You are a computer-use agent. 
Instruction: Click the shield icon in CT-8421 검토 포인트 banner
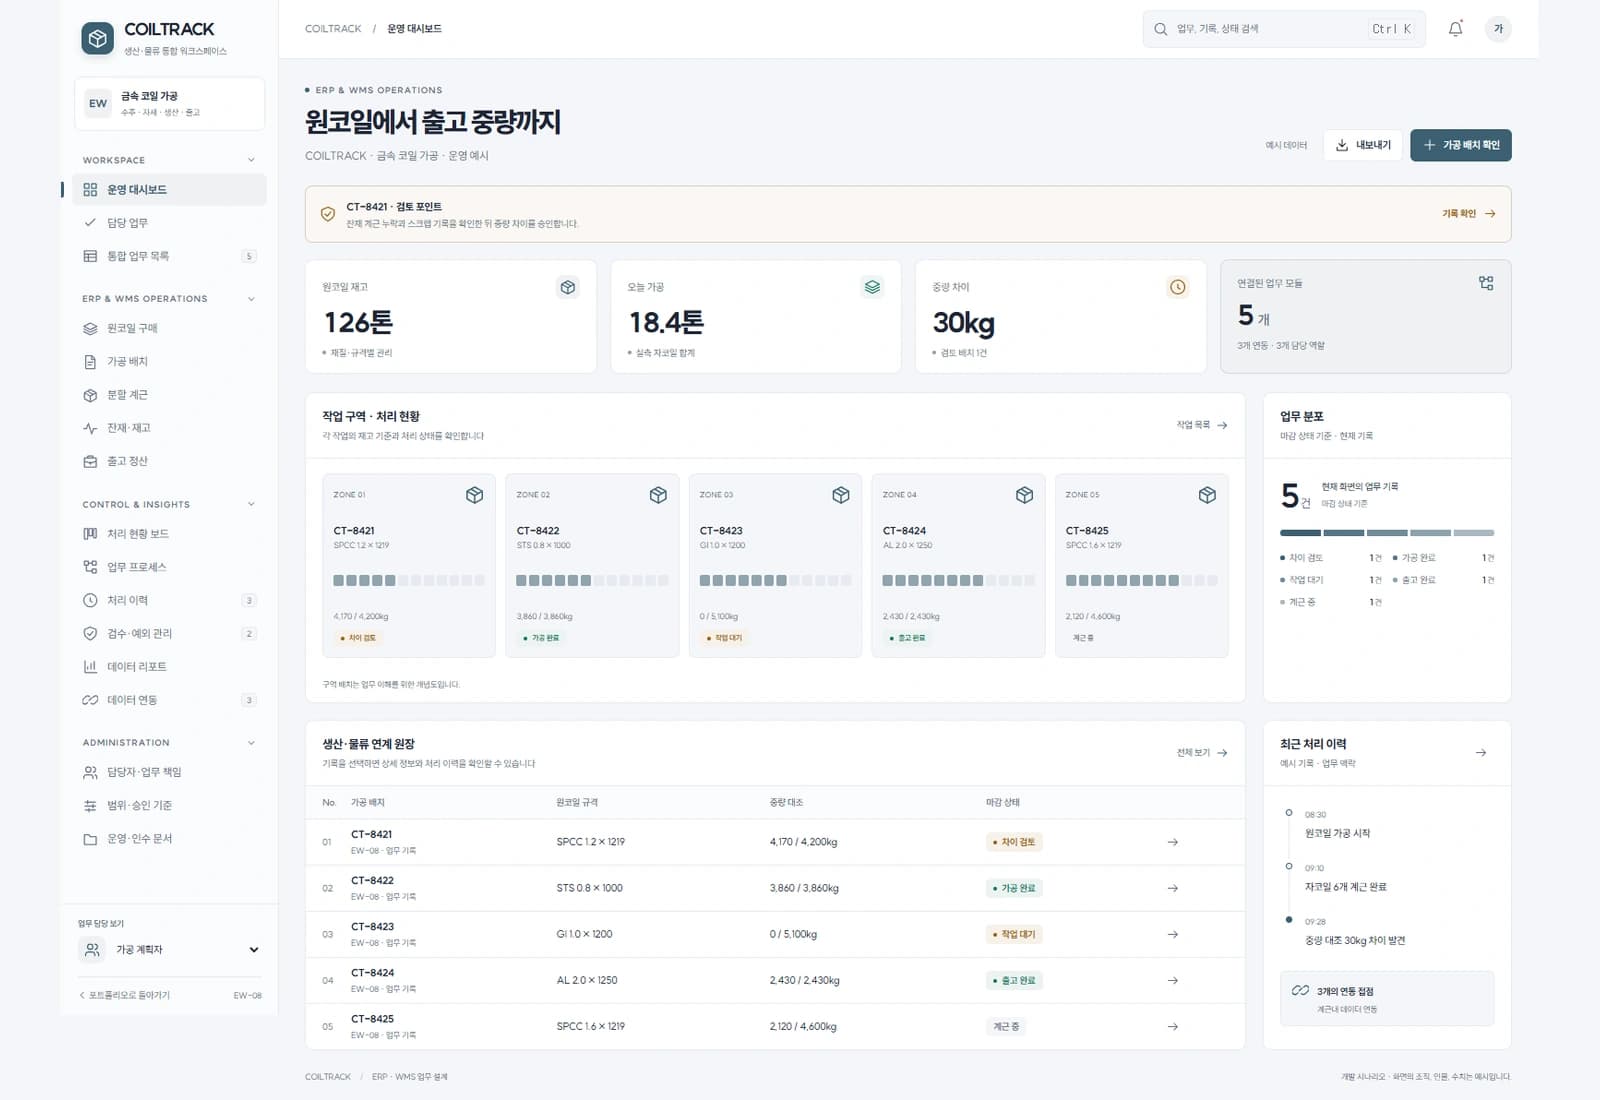[x=327, y=214]
